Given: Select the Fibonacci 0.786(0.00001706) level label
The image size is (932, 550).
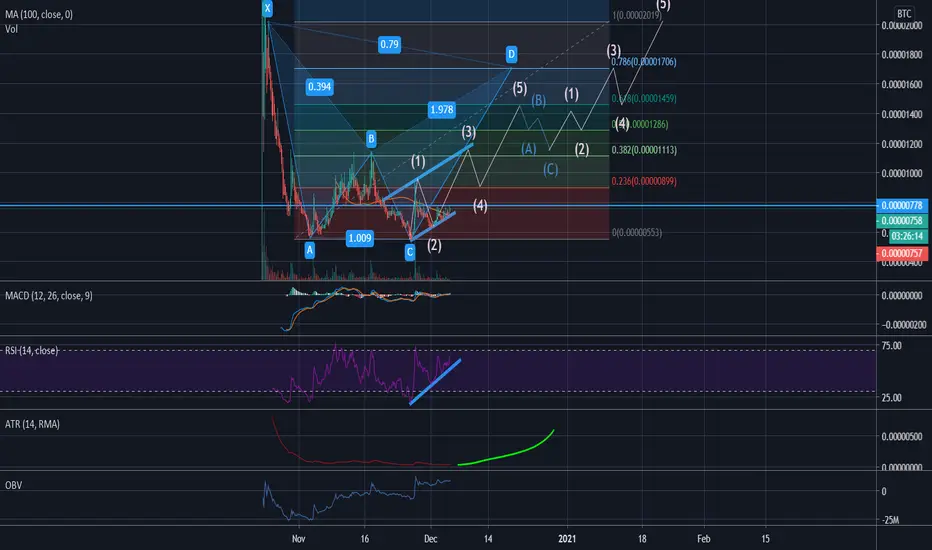Looking at the screenshot, I should pyautogui.click(x=644, y=62).
